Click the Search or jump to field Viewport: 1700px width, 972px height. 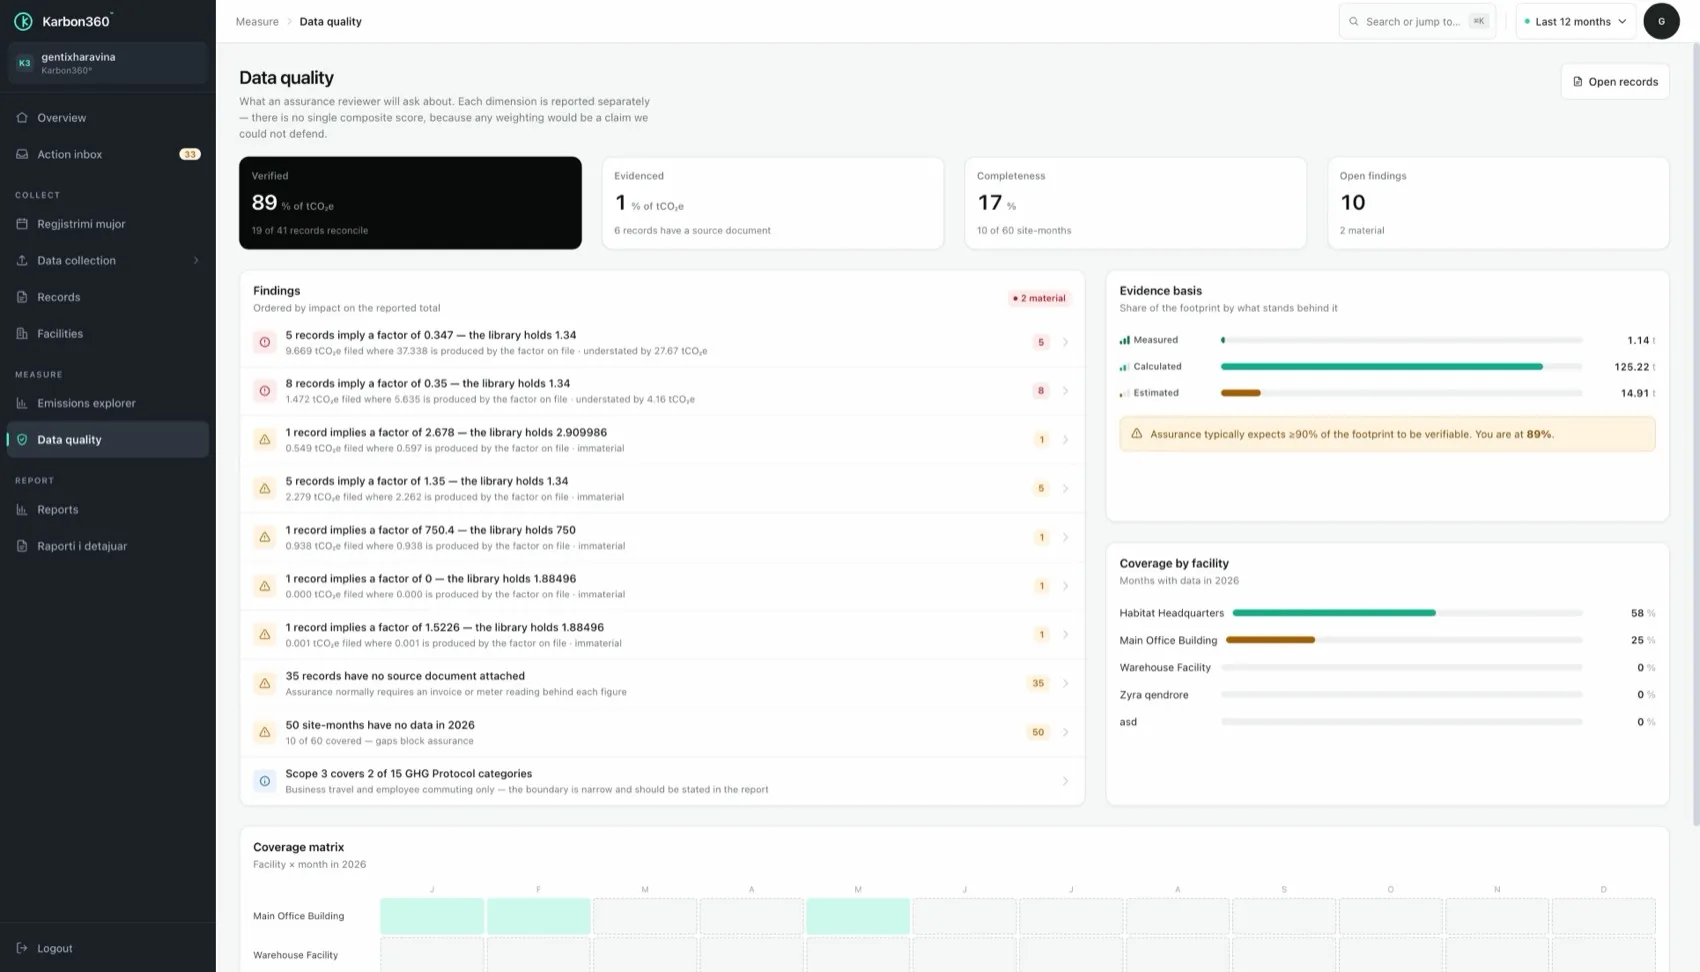(x=1417, y=21)
